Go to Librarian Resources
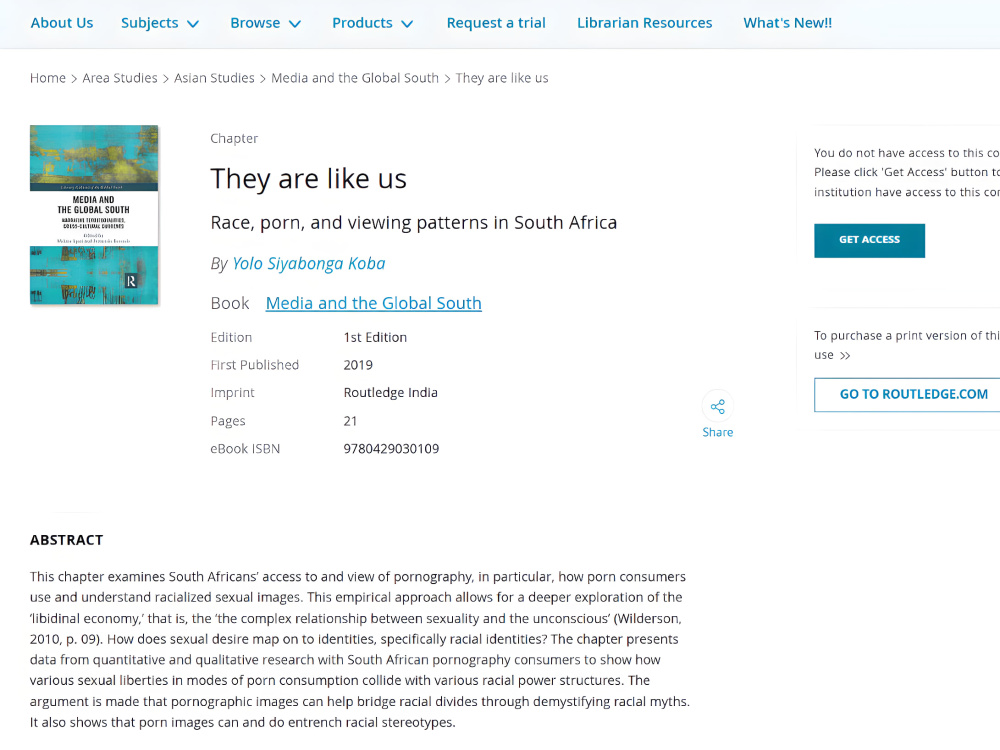 [644, 23]
